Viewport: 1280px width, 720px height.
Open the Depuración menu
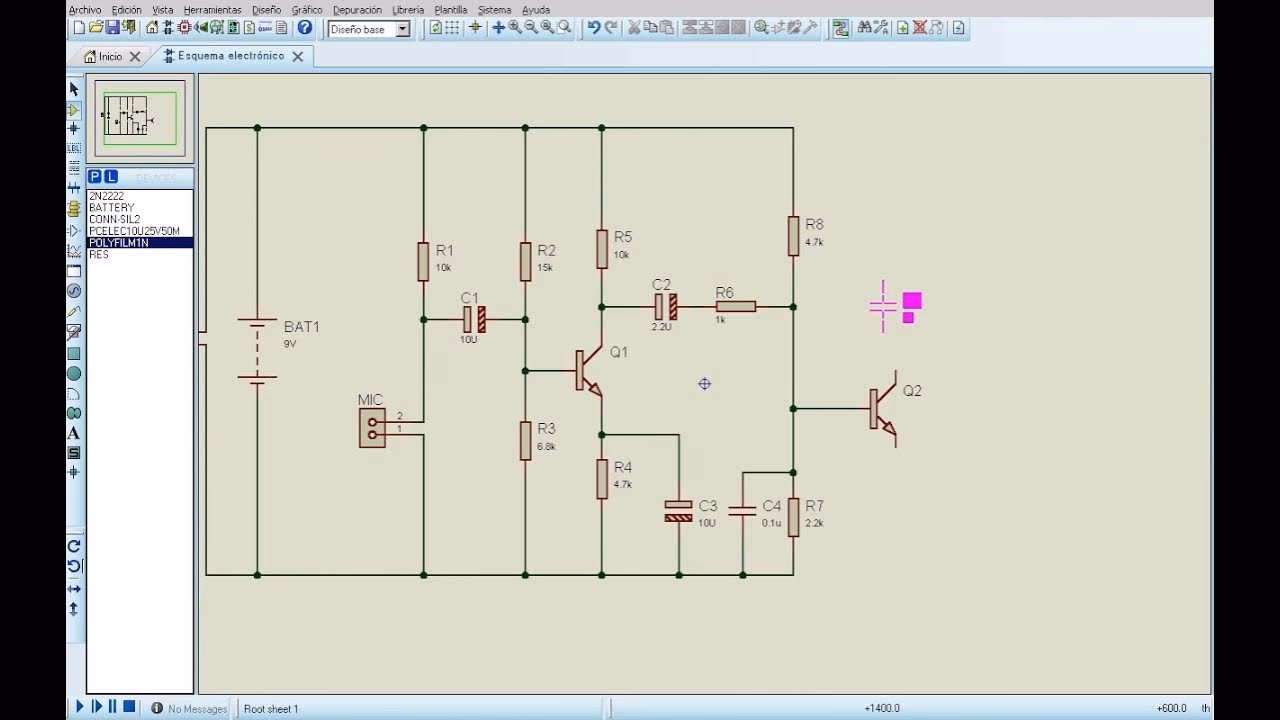pyautogui.click(x=357, y=9)
